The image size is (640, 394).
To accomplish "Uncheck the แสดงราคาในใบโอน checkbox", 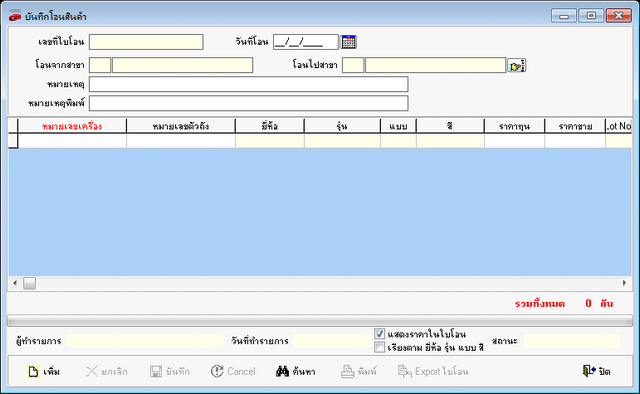I will coord(380,334).
